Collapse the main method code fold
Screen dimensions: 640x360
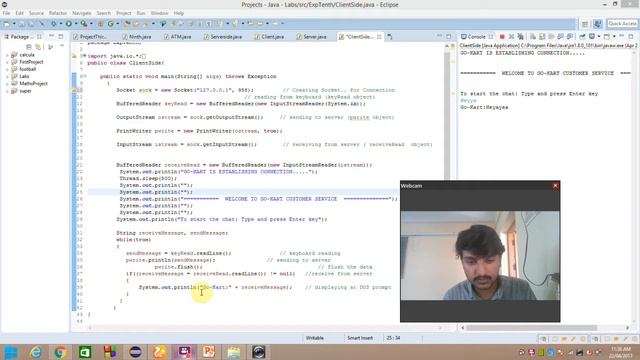84,76
